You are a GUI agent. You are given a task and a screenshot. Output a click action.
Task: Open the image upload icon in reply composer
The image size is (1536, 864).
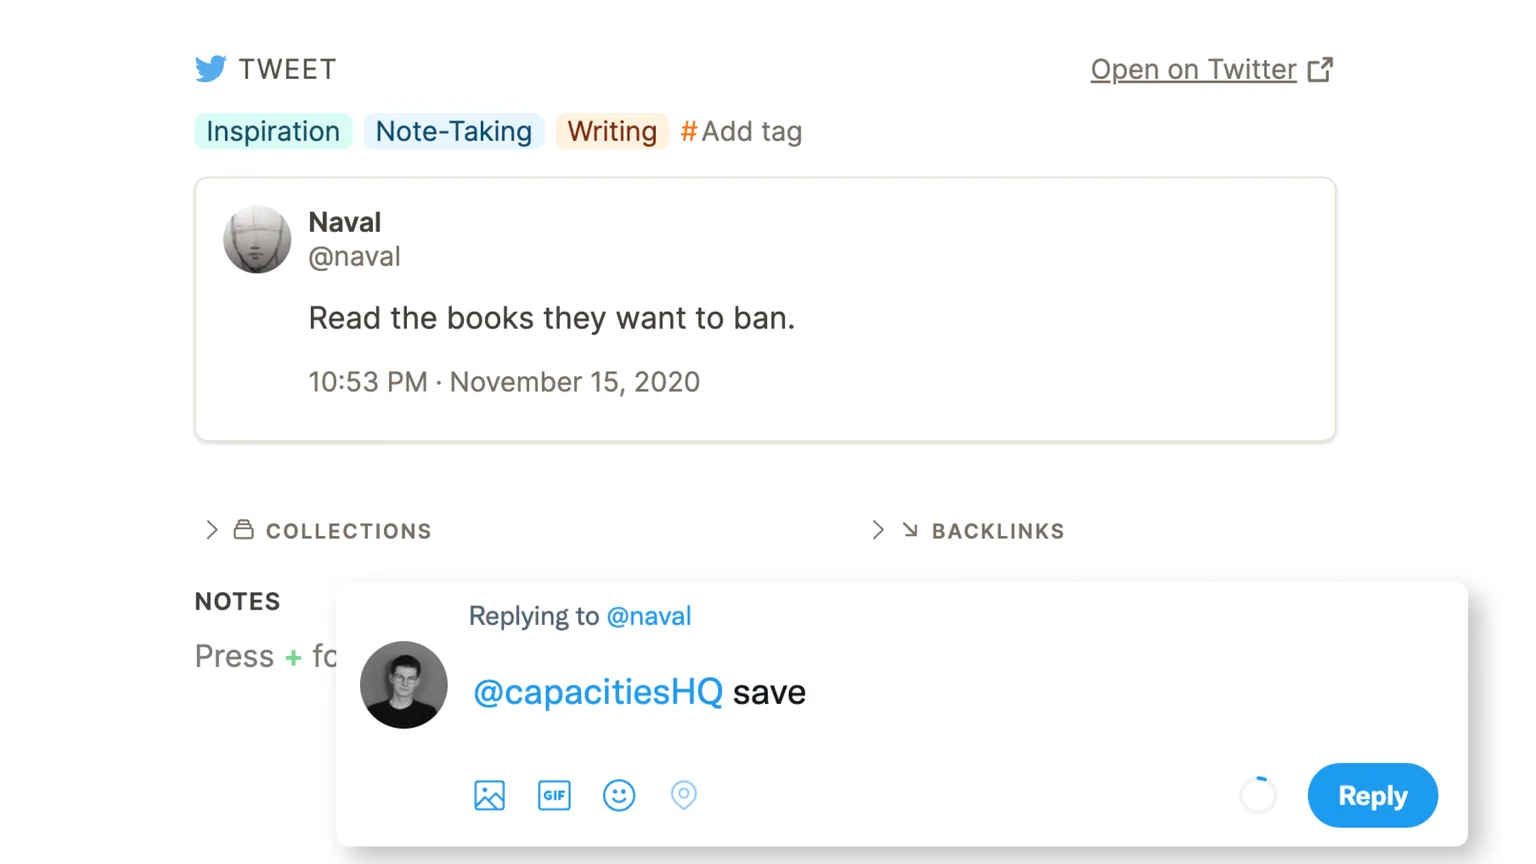(x=489, y=795)
